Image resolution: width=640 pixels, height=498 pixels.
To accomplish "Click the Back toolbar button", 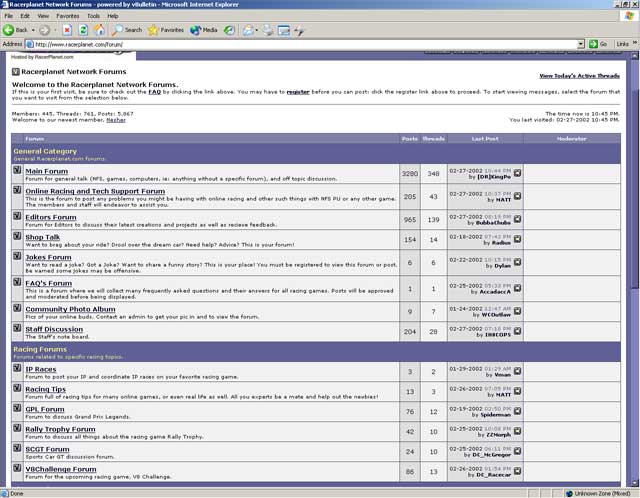I will tap(16, 30).
